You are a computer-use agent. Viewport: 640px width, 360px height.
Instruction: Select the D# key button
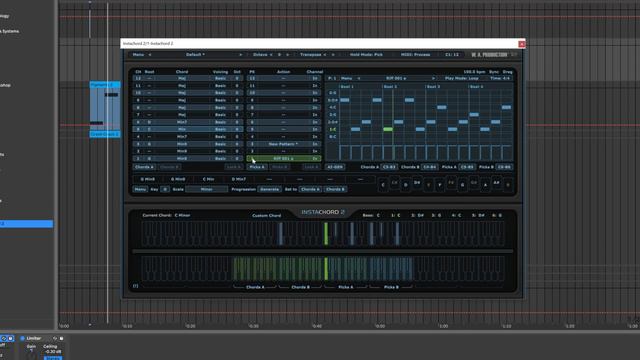417,183
